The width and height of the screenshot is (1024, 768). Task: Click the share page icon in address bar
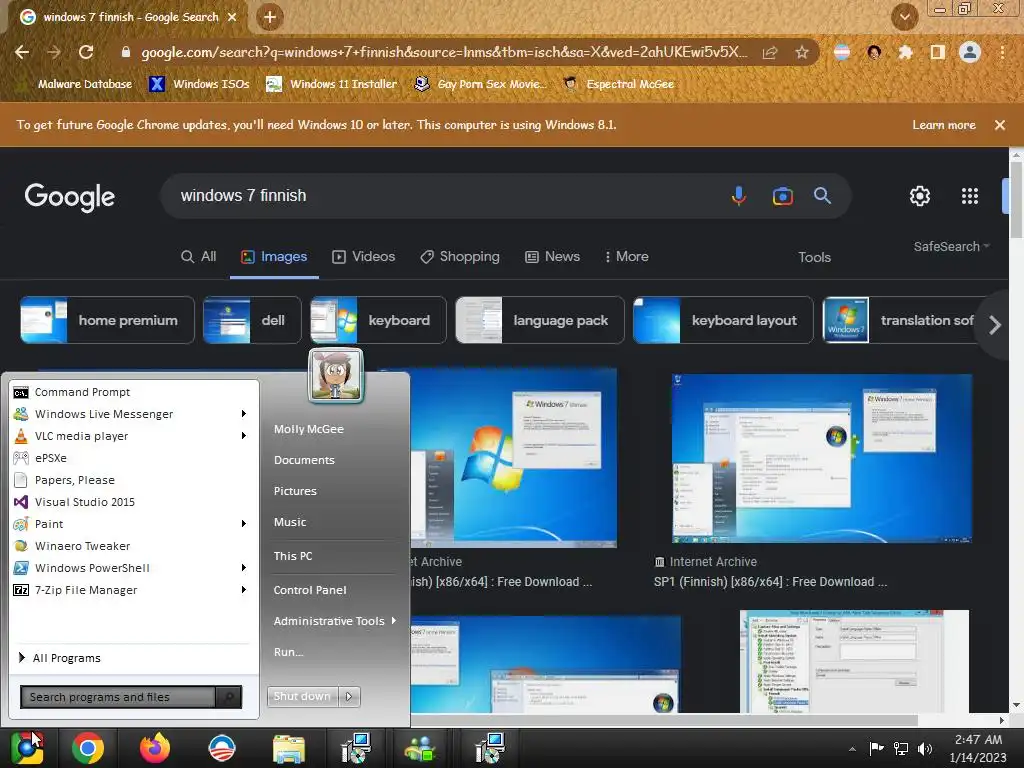(770, 52)
